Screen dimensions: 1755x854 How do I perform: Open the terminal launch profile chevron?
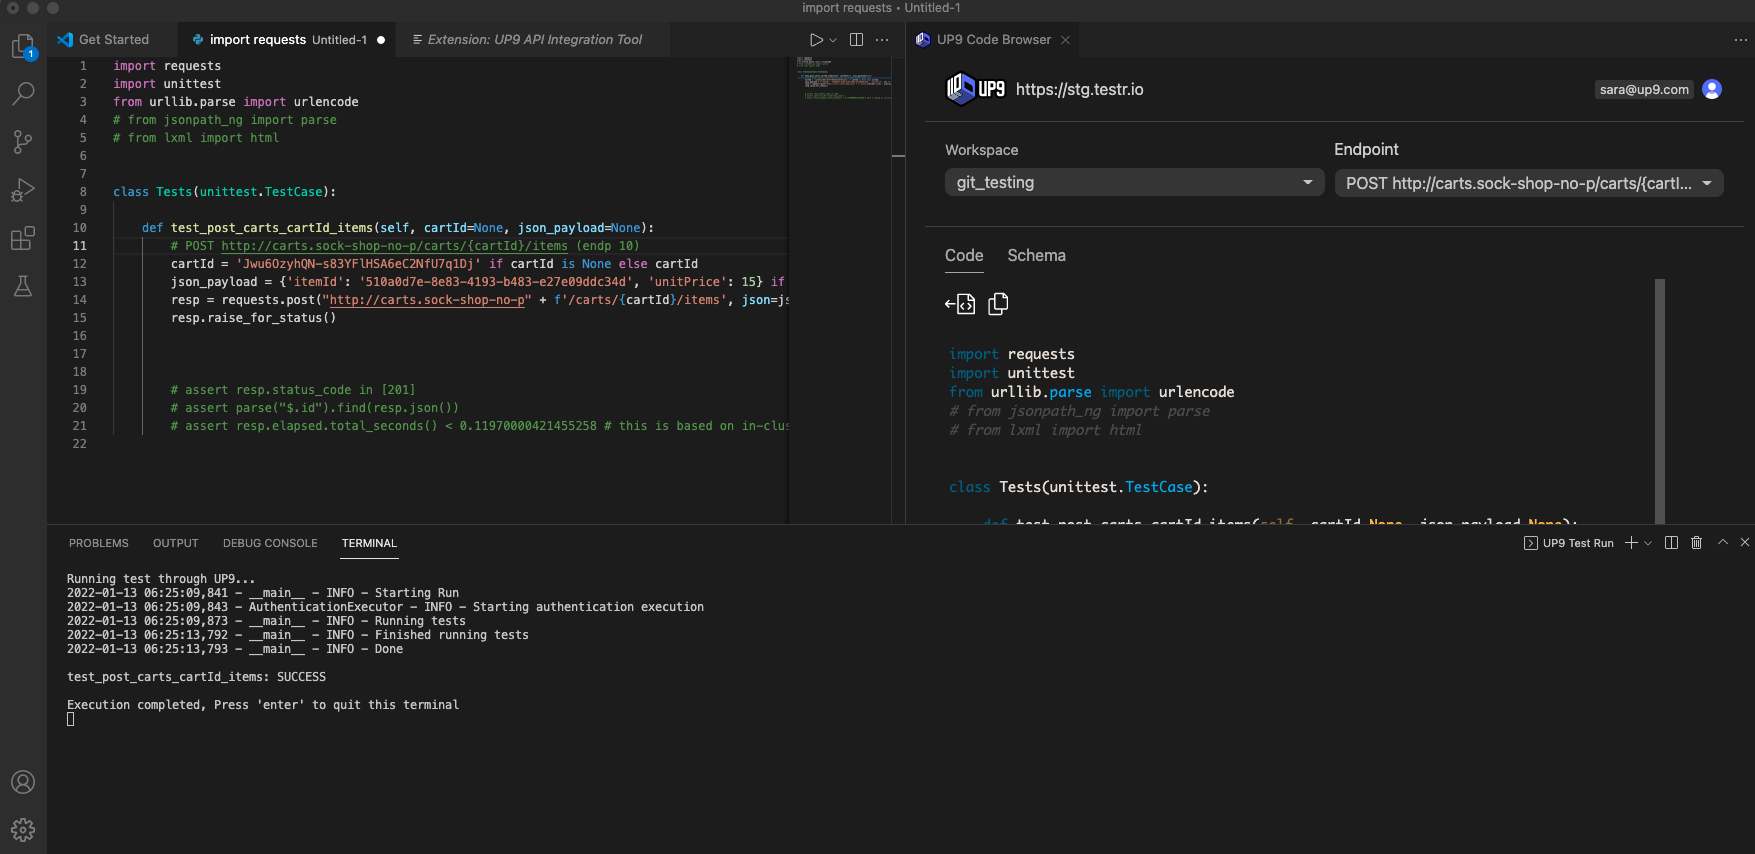click(1648, 543)
